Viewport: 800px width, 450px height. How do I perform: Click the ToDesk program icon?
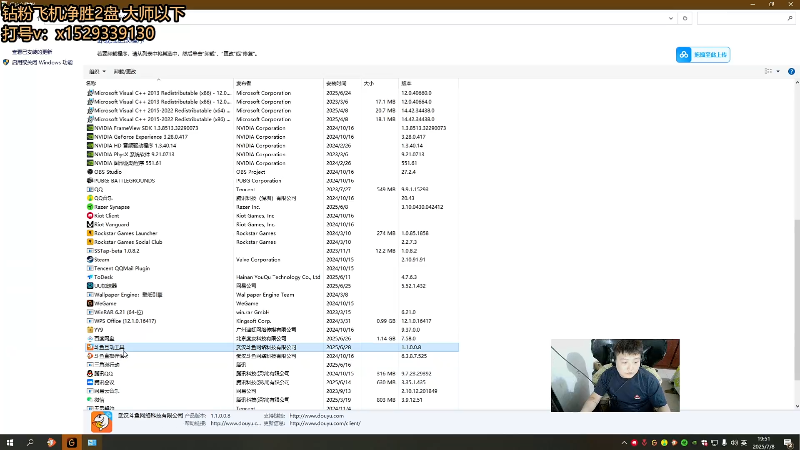coord(90,277)
